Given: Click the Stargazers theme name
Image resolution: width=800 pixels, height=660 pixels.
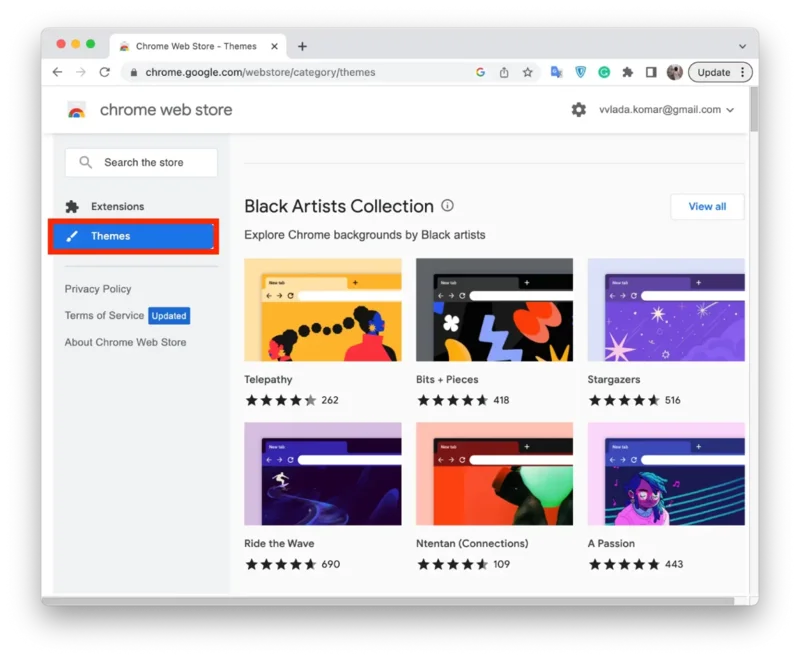Looking at the screenshot, I should [x=614, y=379].
